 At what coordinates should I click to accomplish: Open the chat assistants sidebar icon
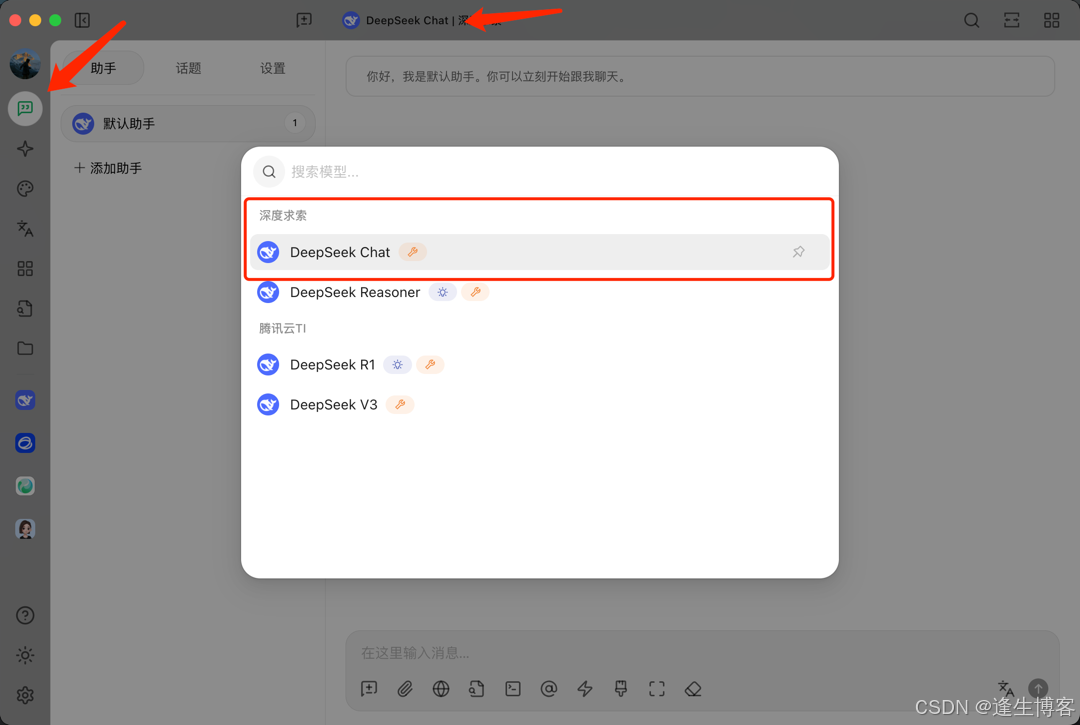(x=25, y=109)
